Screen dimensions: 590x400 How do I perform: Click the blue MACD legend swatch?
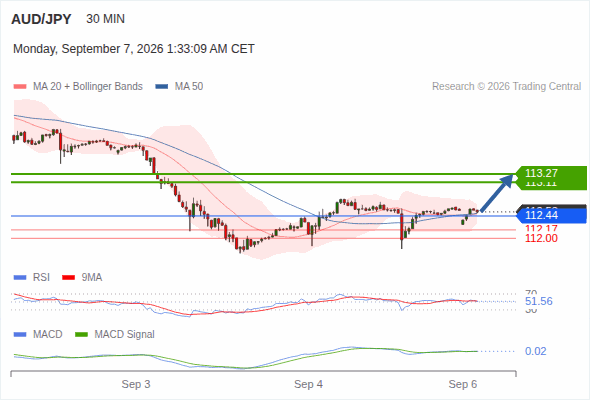pyautogui.click(x=20, y=335)
